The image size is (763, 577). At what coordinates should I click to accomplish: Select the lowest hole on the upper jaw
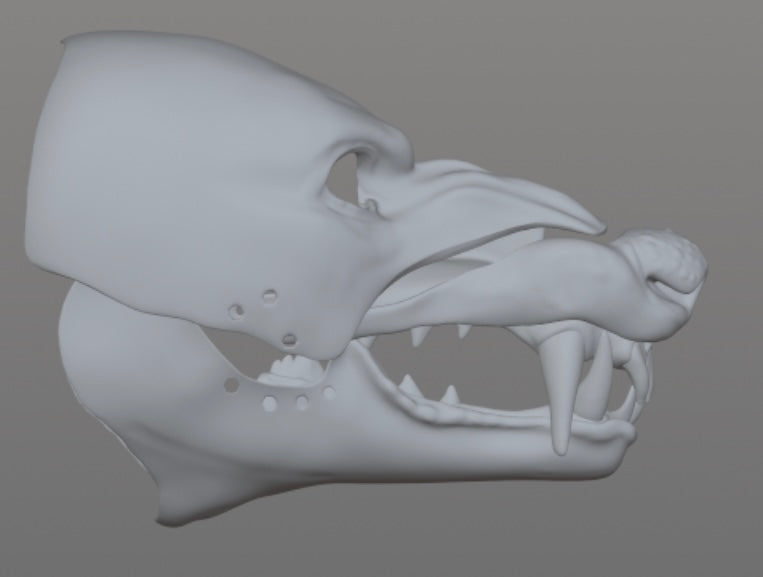(289, 341)
